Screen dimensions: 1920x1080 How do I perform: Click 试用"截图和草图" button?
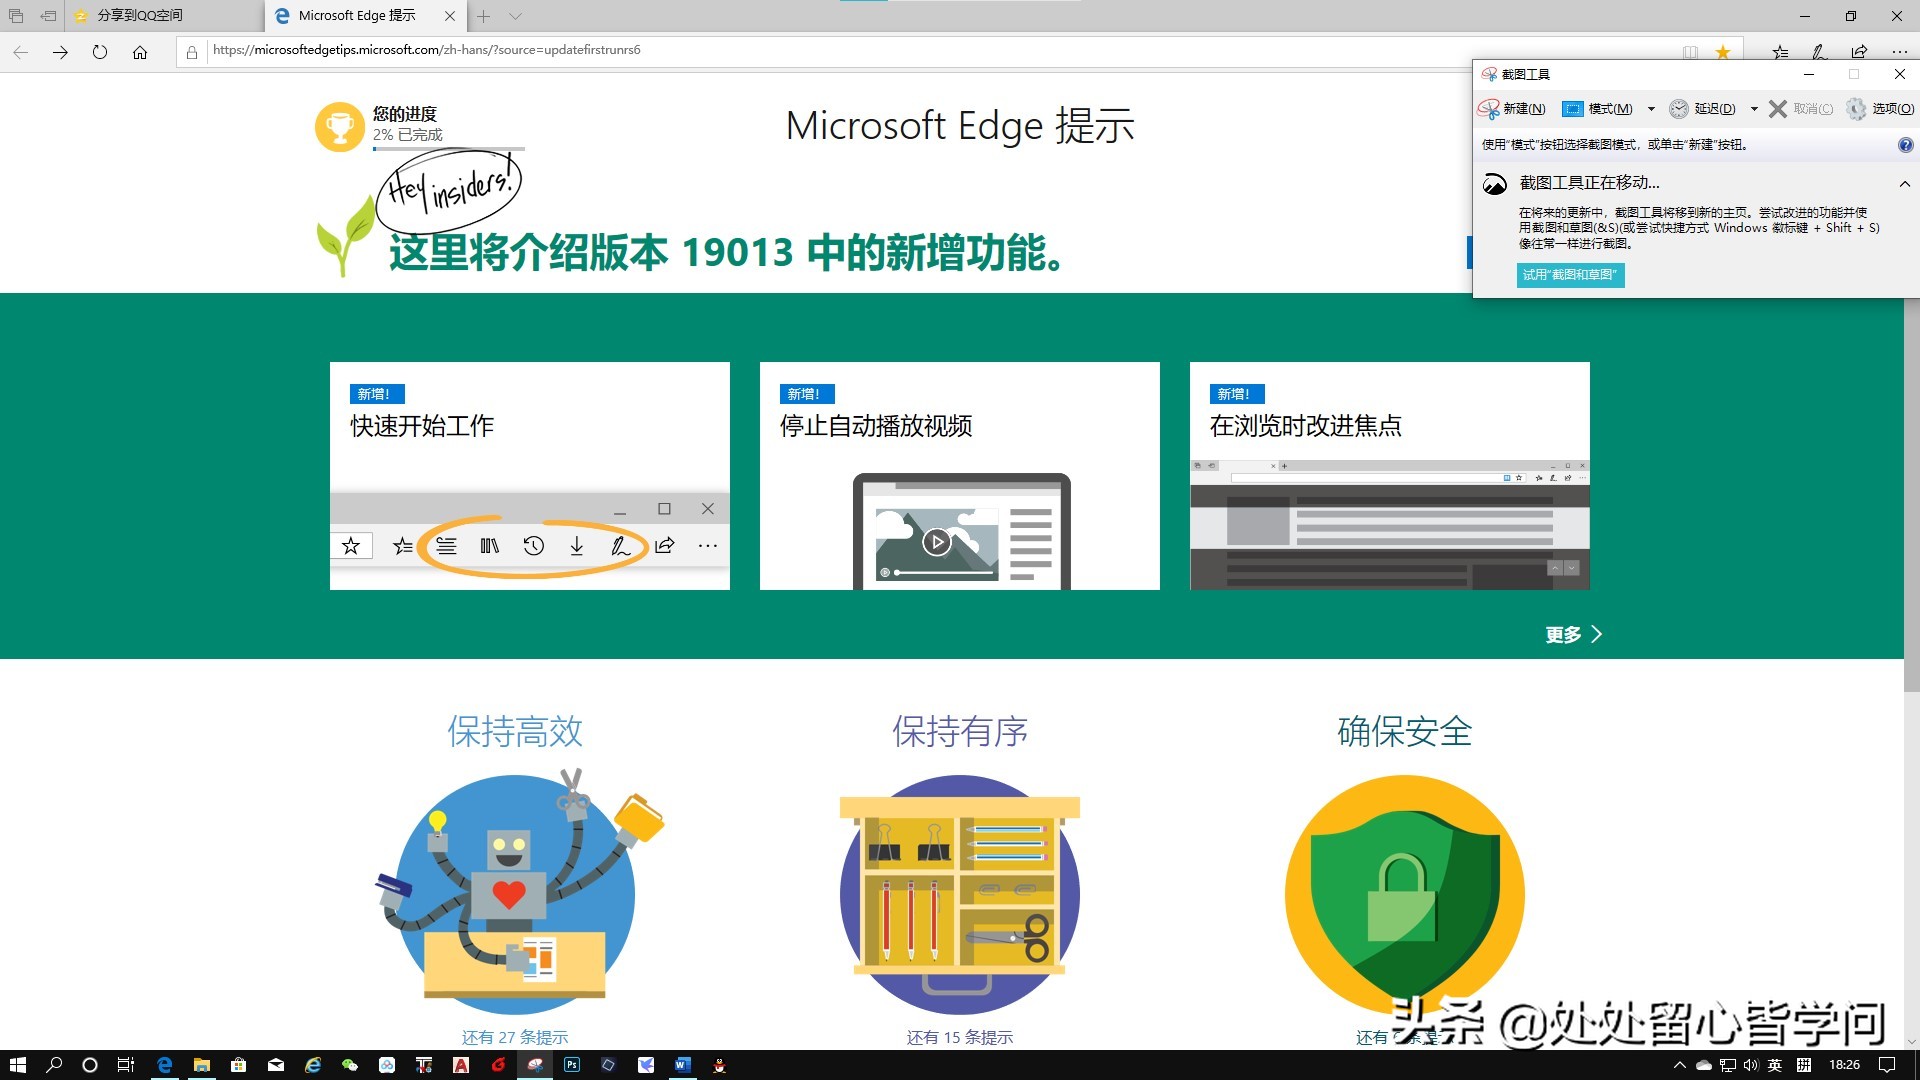click(x=1571, y=275)
